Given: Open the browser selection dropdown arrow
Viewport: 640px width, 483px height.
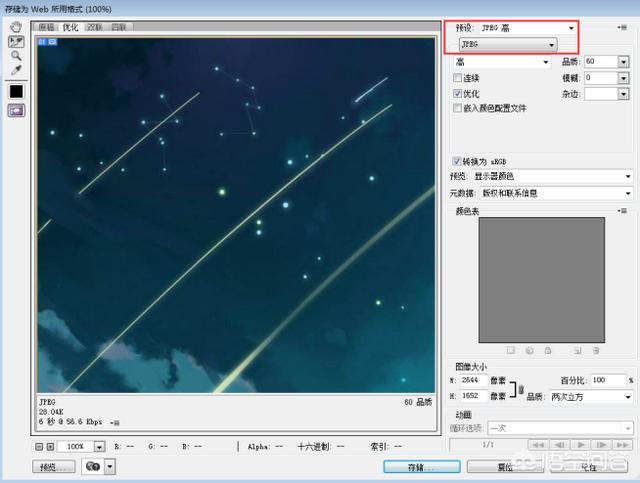Looking at the screenshot, I should click(x=110, y=466).
